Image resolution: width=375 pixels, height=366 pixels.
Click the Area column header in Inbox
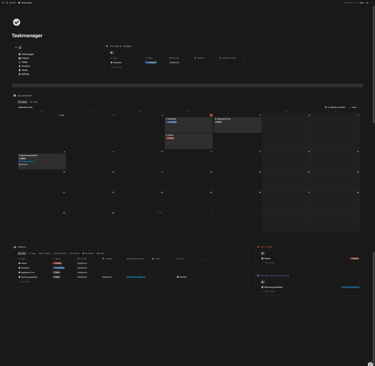[180, 259]
